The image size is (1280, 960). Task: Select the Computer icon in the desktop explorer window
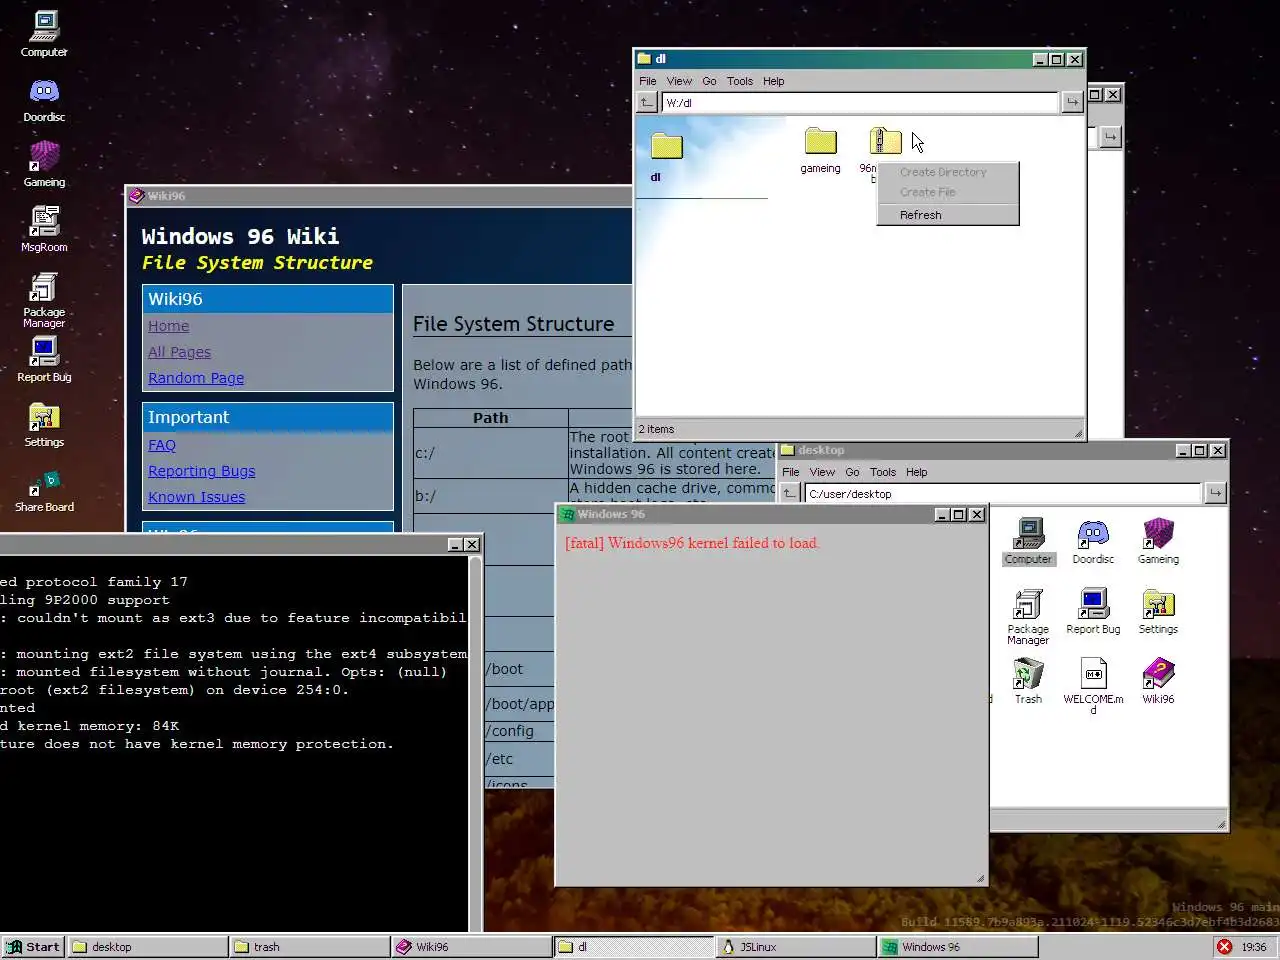click(x=1028, y=542)
